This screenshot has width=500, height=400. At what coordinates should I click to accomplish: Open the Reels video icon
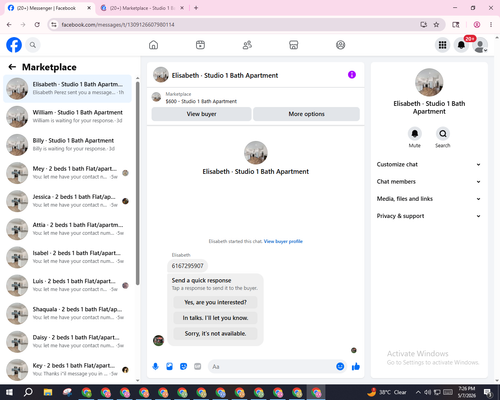point(200,45)
